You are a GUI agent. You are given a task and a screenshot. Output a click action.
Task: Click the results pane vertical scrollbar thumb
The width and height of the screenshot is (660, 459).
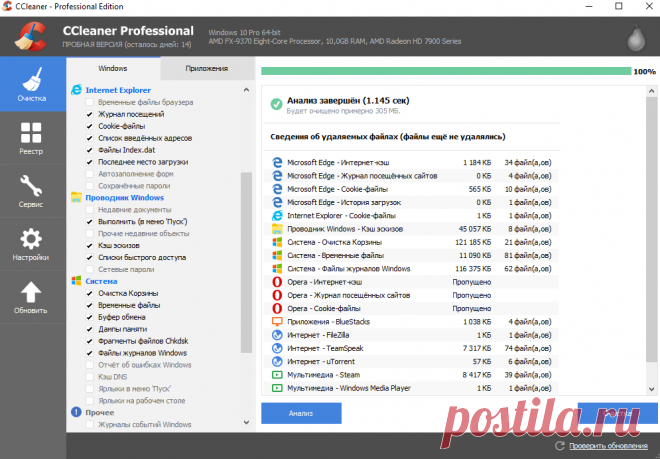coord(651,229)
